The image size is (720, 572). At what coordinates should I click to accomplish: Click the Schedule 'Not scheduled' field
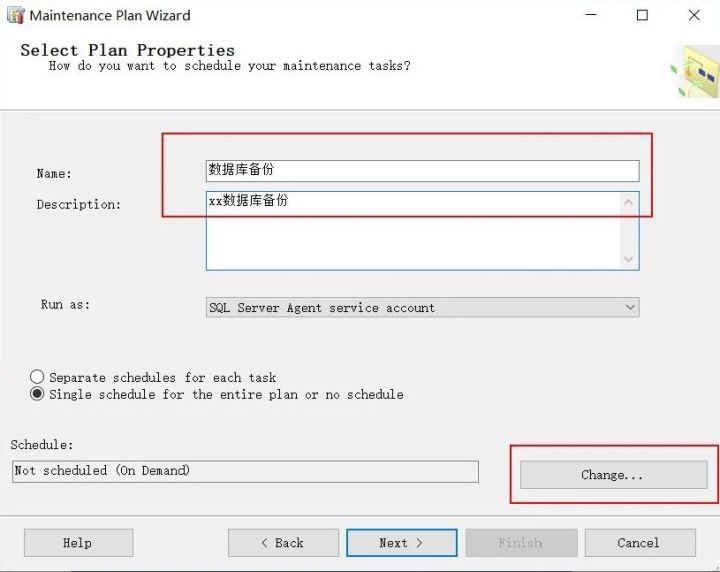pos(245,471)
